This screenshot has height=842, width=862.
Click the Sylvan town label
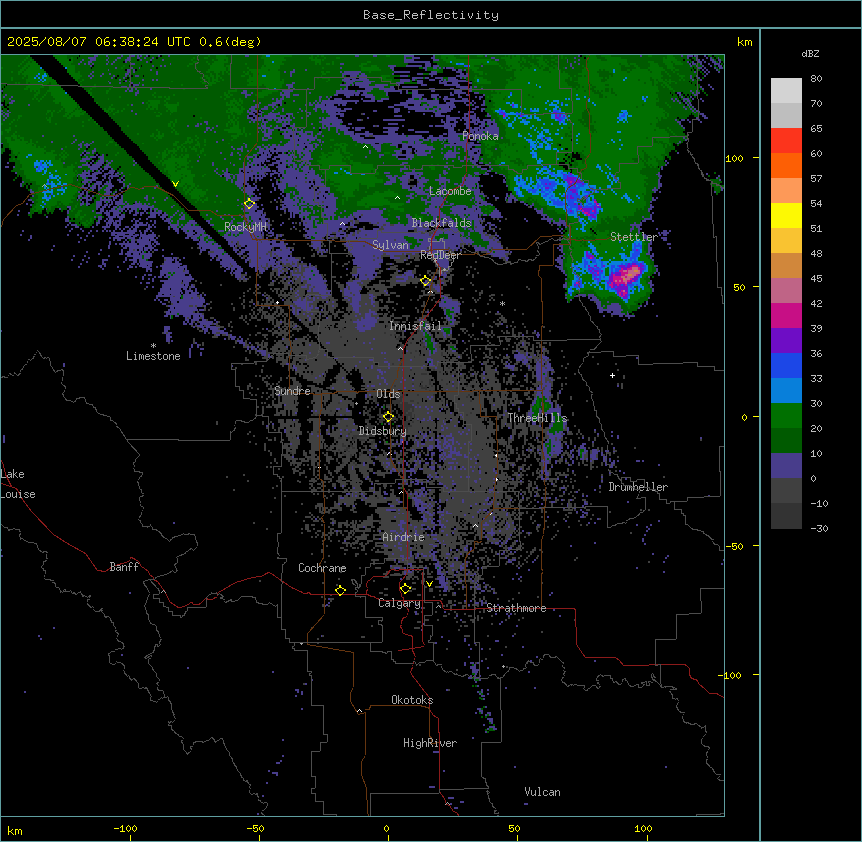390,245
